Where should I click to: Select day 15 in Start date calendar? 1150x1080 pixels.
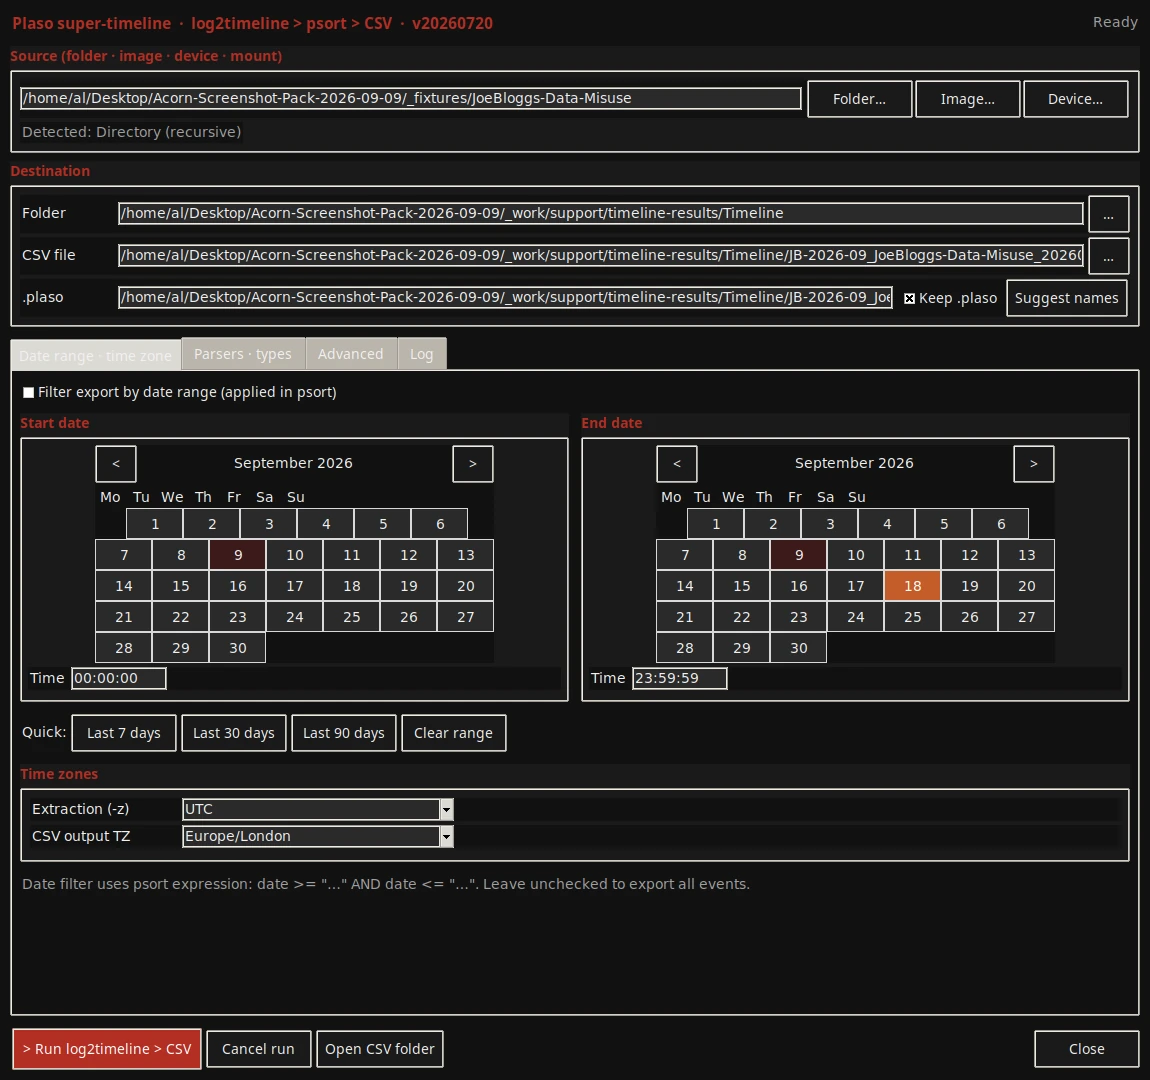coord(180,586)
